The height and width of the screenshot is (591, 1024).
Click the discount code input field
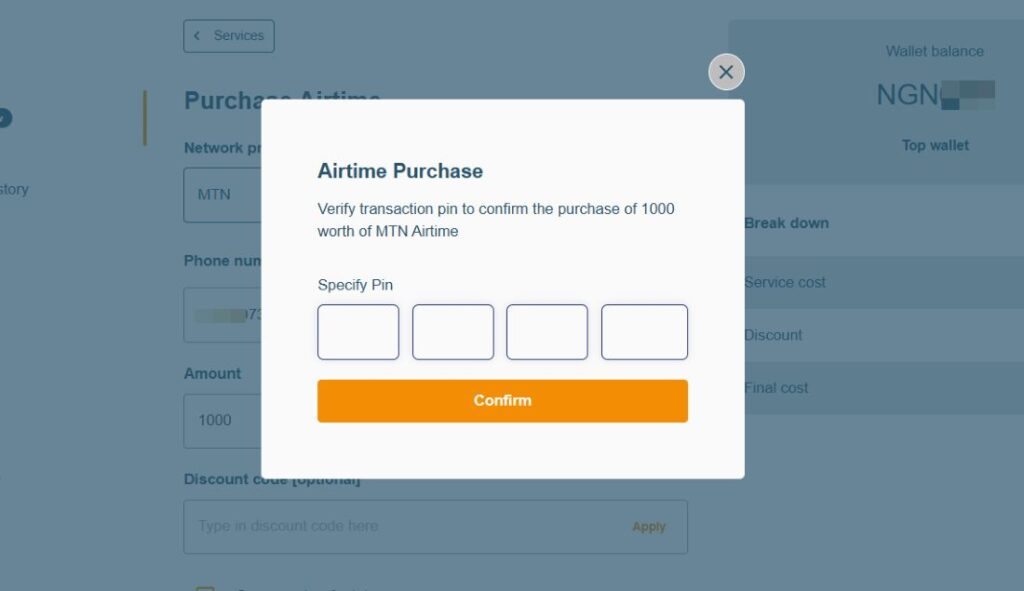coord(380,526)
